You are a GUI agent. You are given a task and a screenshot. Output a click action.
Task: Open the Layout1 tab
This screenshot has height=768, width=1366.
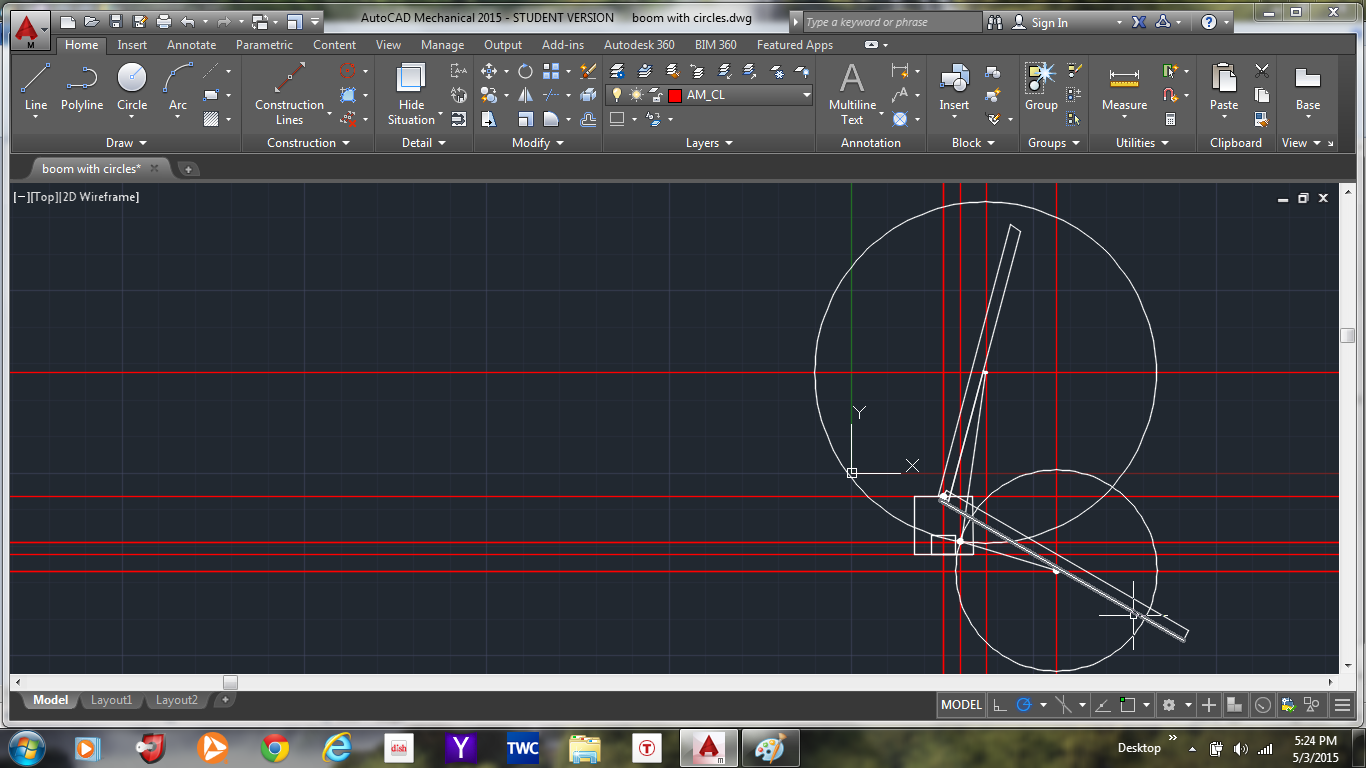(111, 700)
